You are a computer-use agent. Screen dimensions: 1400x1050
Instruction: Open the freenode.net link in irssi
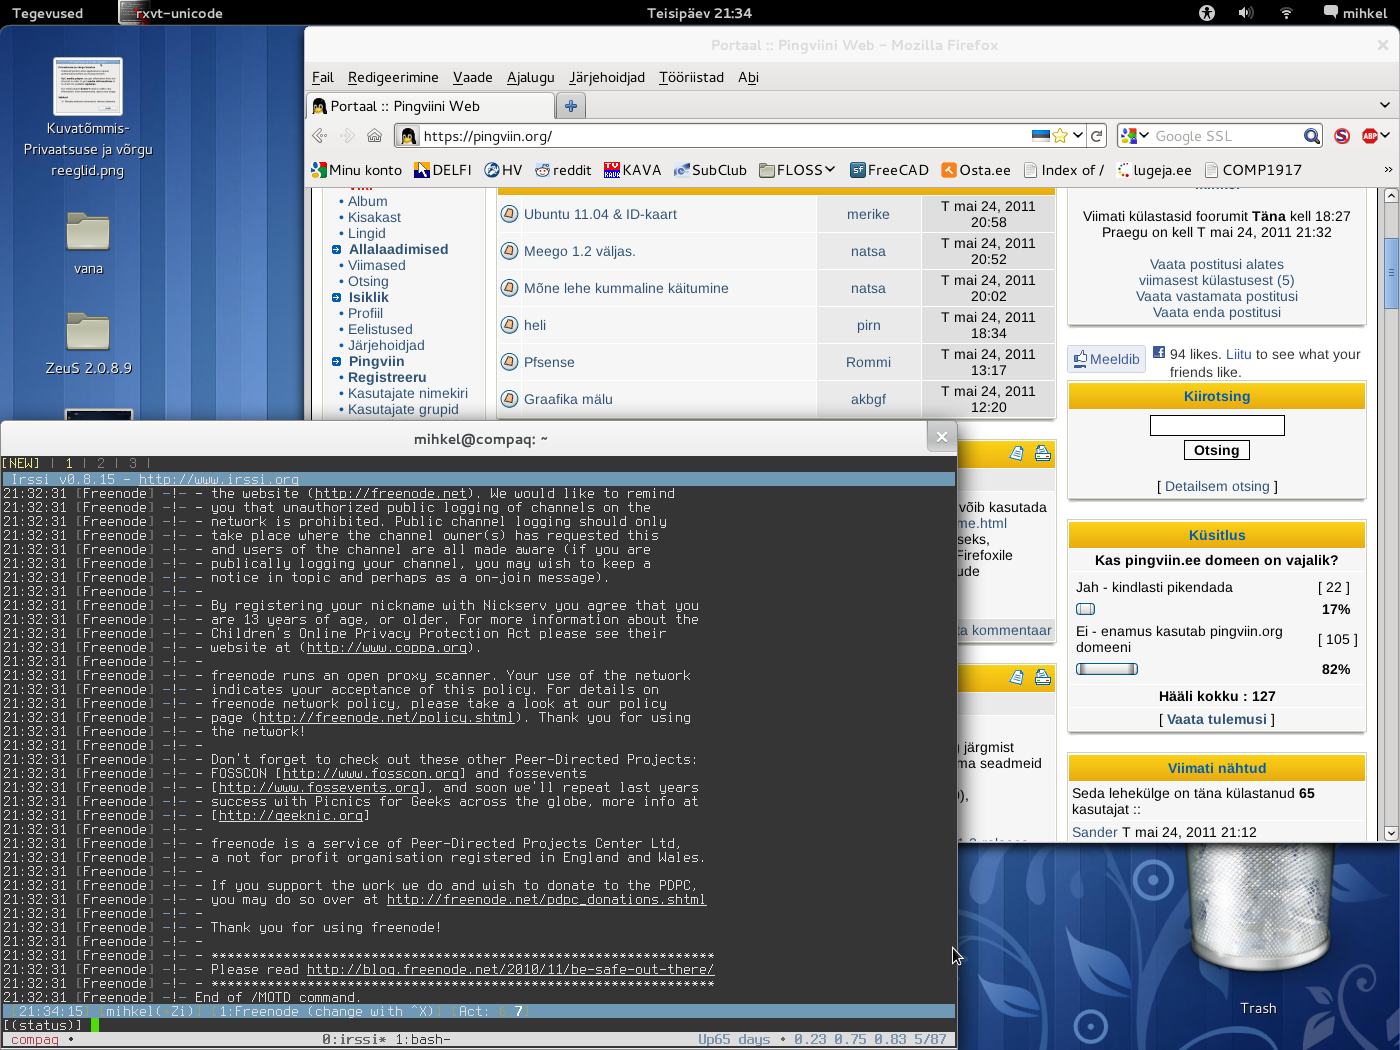pyautogui.click(x=391, y=494)
